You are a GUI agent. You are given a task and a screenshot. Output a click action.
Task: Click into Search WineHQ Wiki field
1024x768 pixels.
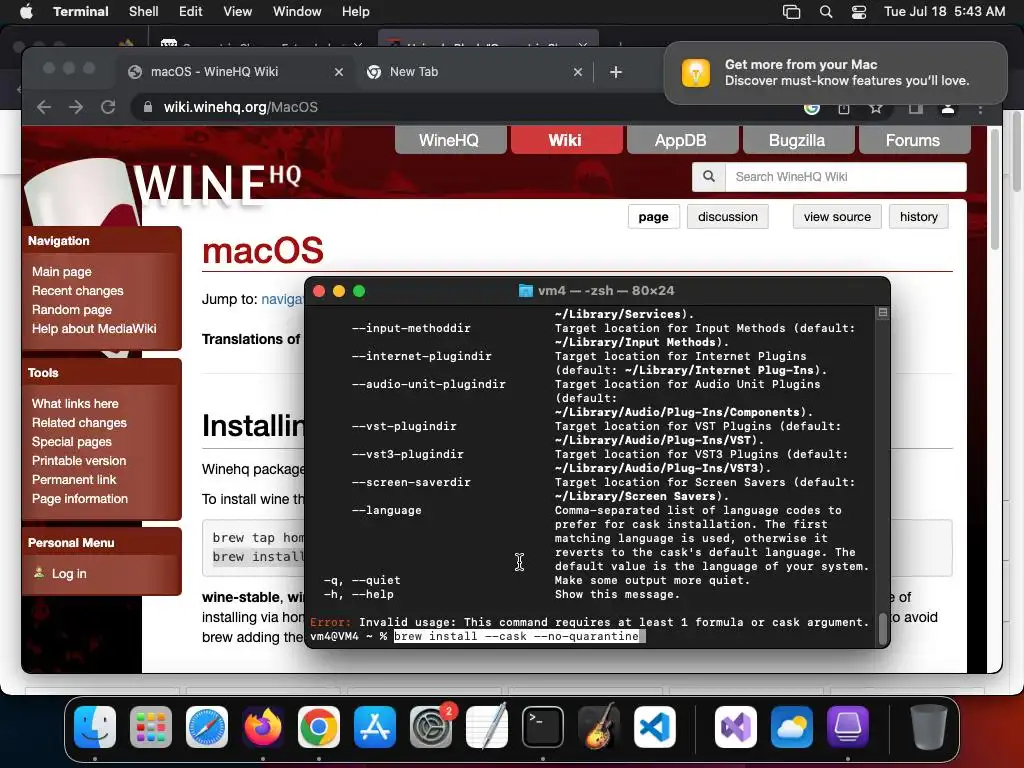click(x=846, y=176)
